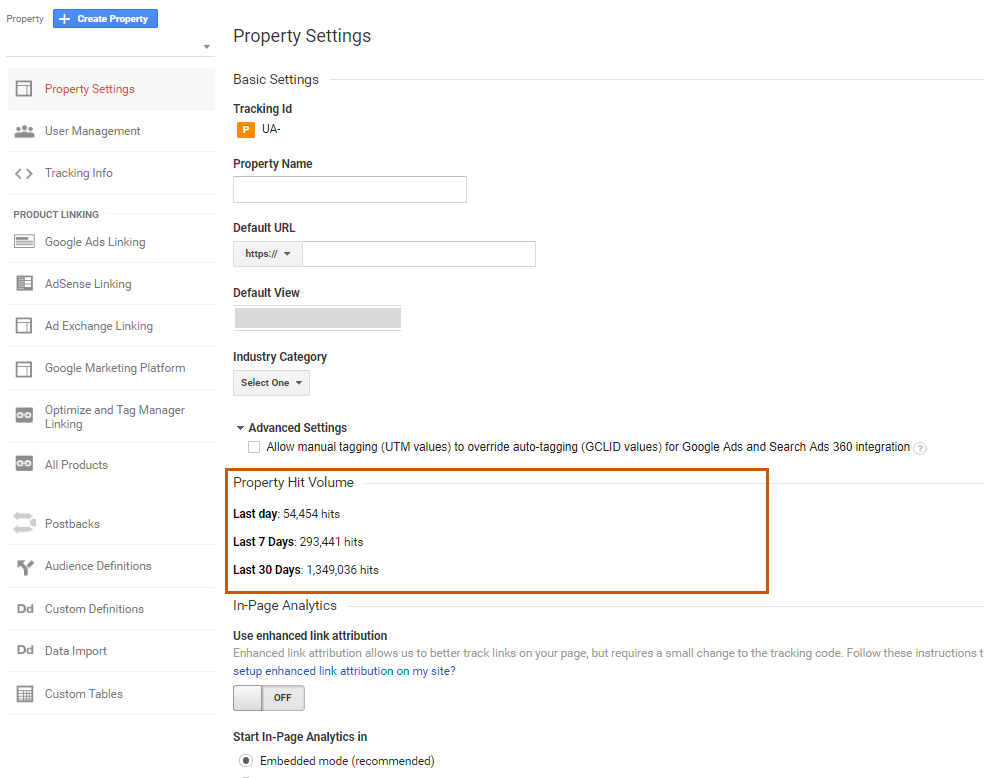
Task: Click the Google Ads Linking icon
Action: tap(24, 242)
